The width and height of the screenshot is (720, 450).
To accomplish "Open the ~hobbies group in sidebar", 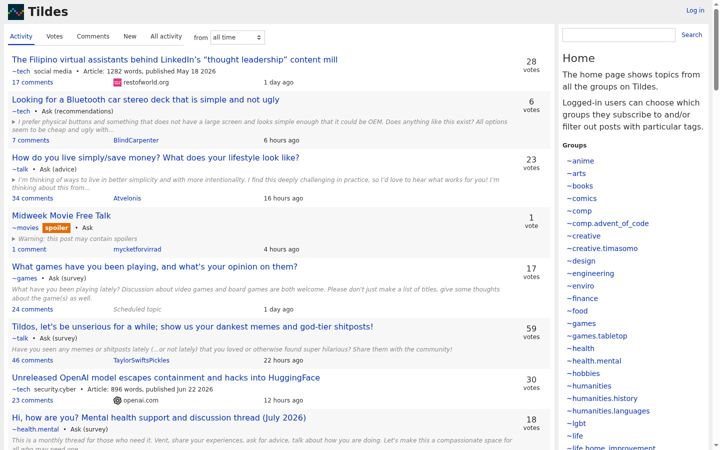I will click(x=583, y=374).
